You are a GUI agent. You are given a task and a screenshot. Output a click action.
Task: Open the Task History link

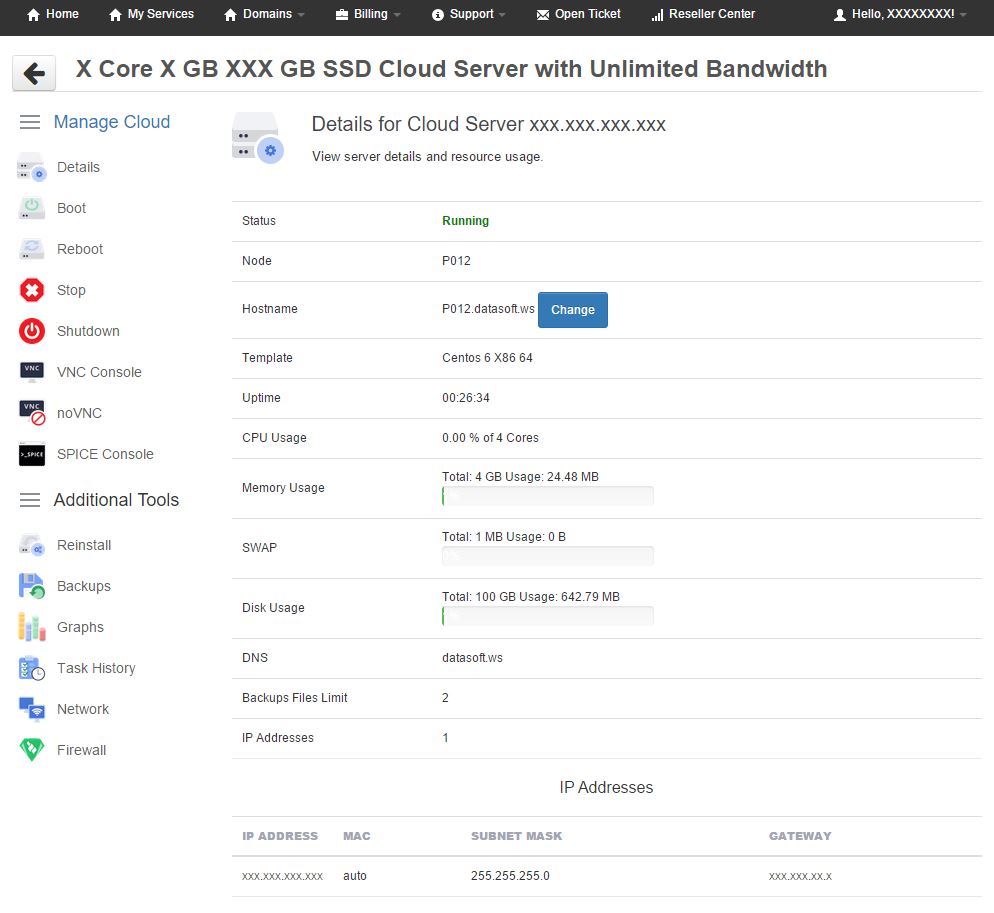[x=96, y=668]
